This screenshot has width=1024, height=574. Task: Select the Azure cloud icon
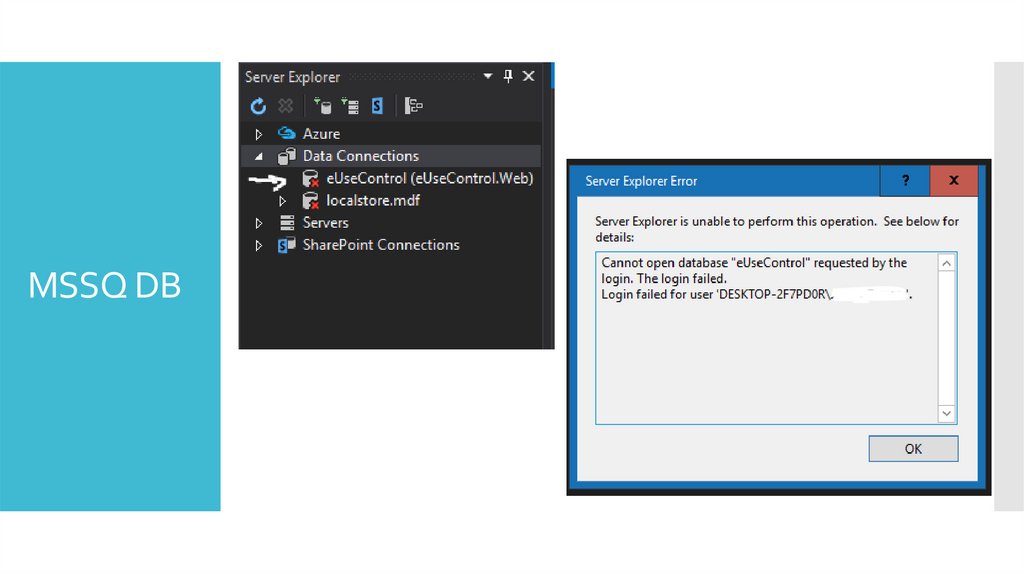point(287,133)
